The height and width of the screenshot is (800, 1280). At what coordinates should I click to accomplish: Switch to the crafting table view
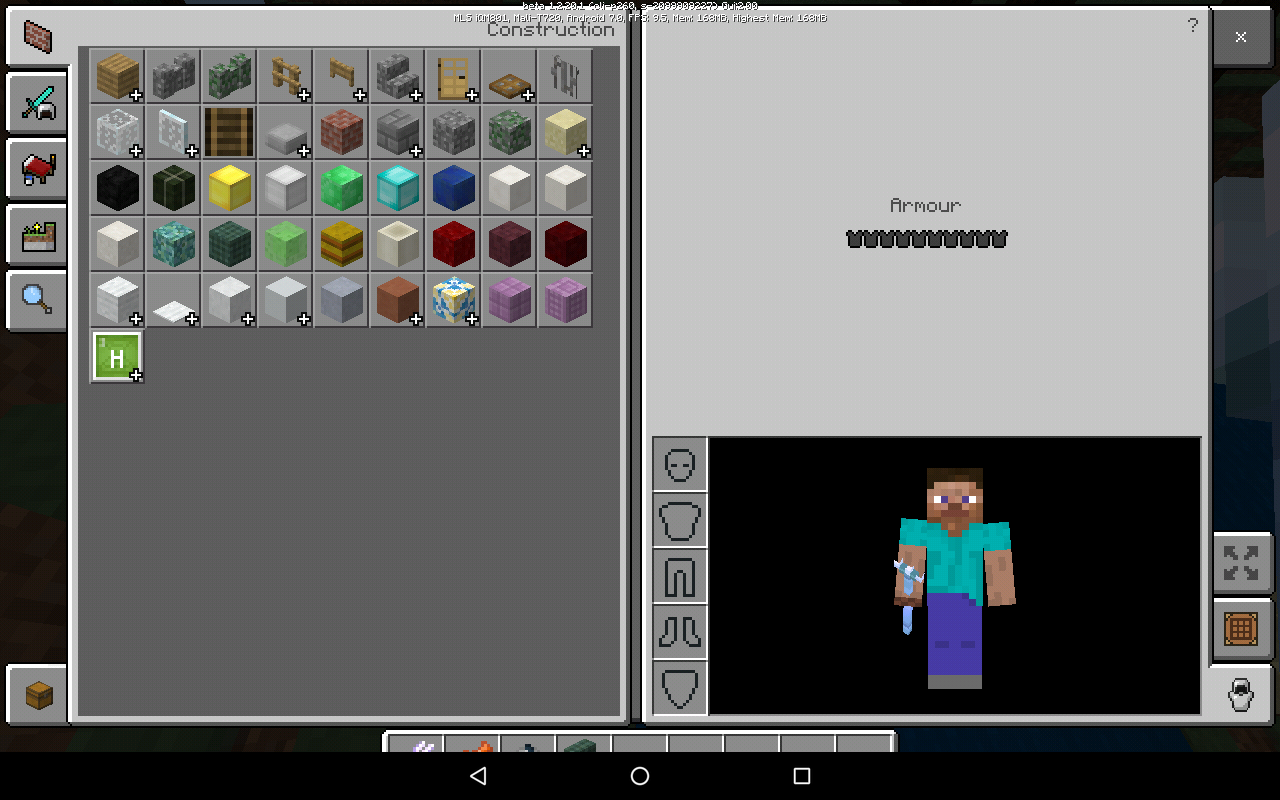point(1241,629)
